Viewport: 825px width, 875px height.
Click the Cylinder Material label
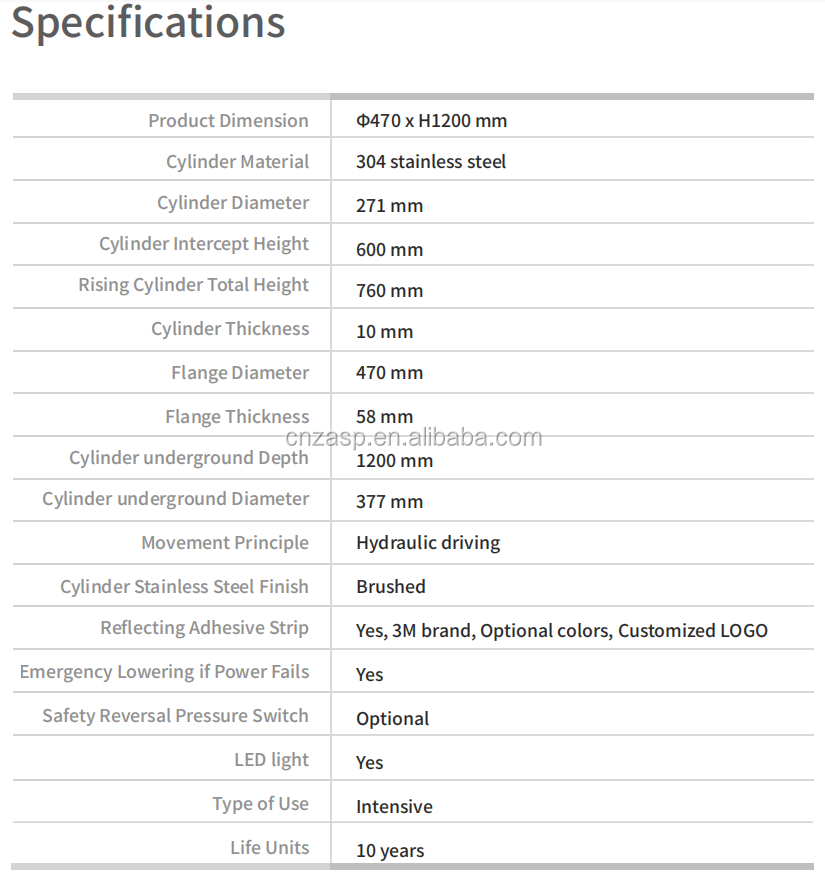(237, 162)
